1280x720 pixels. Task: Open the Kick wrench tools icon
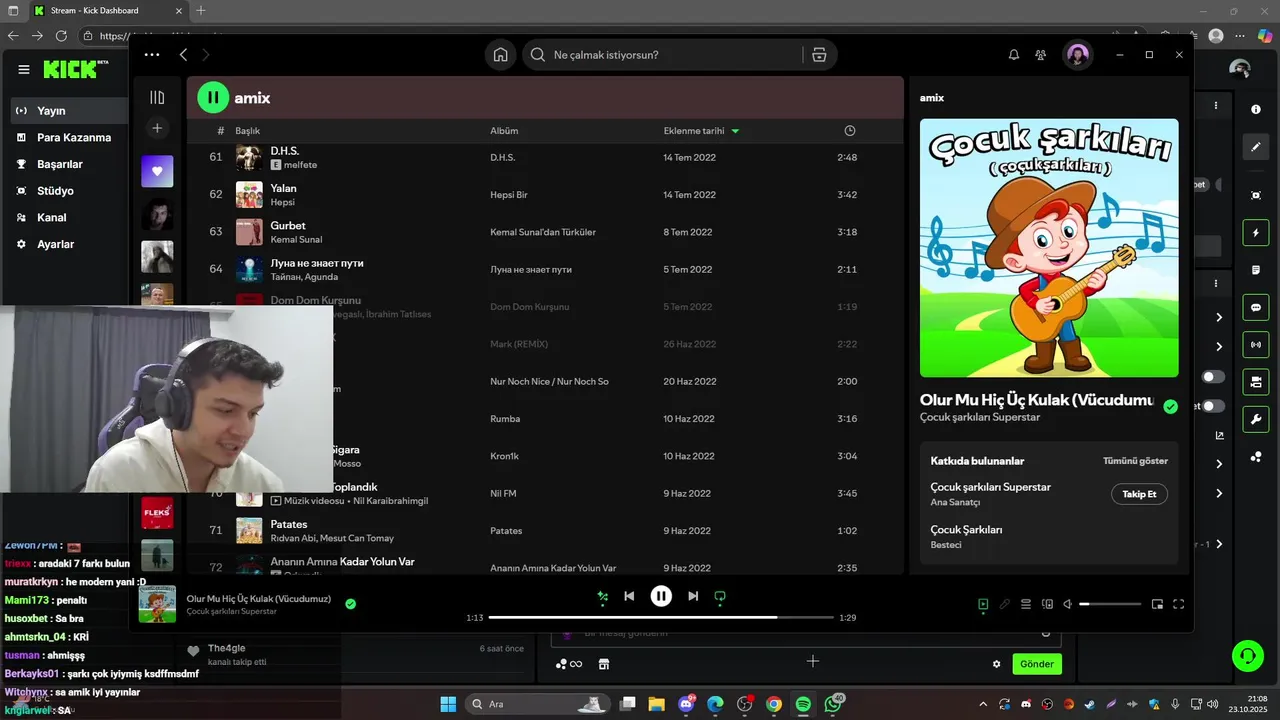(1256, 419)
